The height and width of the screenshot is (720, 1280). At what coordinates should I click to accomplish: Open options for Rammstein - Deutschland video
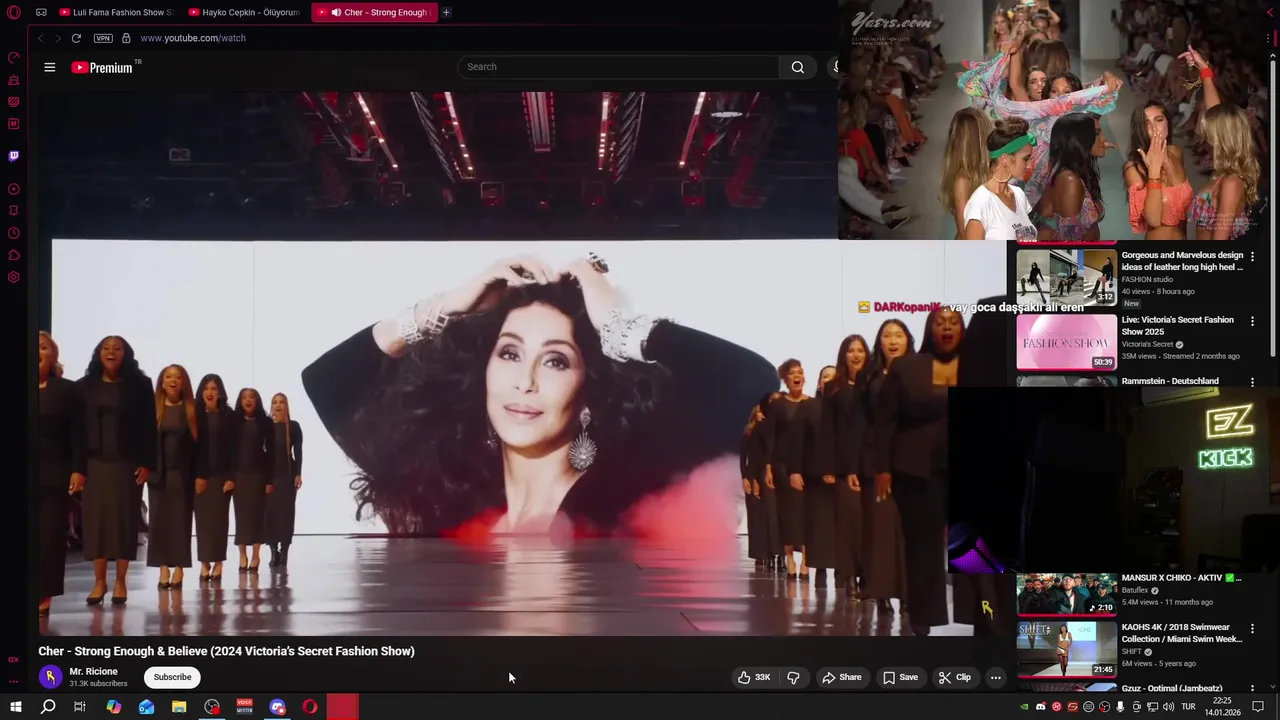click(1252, 382)
